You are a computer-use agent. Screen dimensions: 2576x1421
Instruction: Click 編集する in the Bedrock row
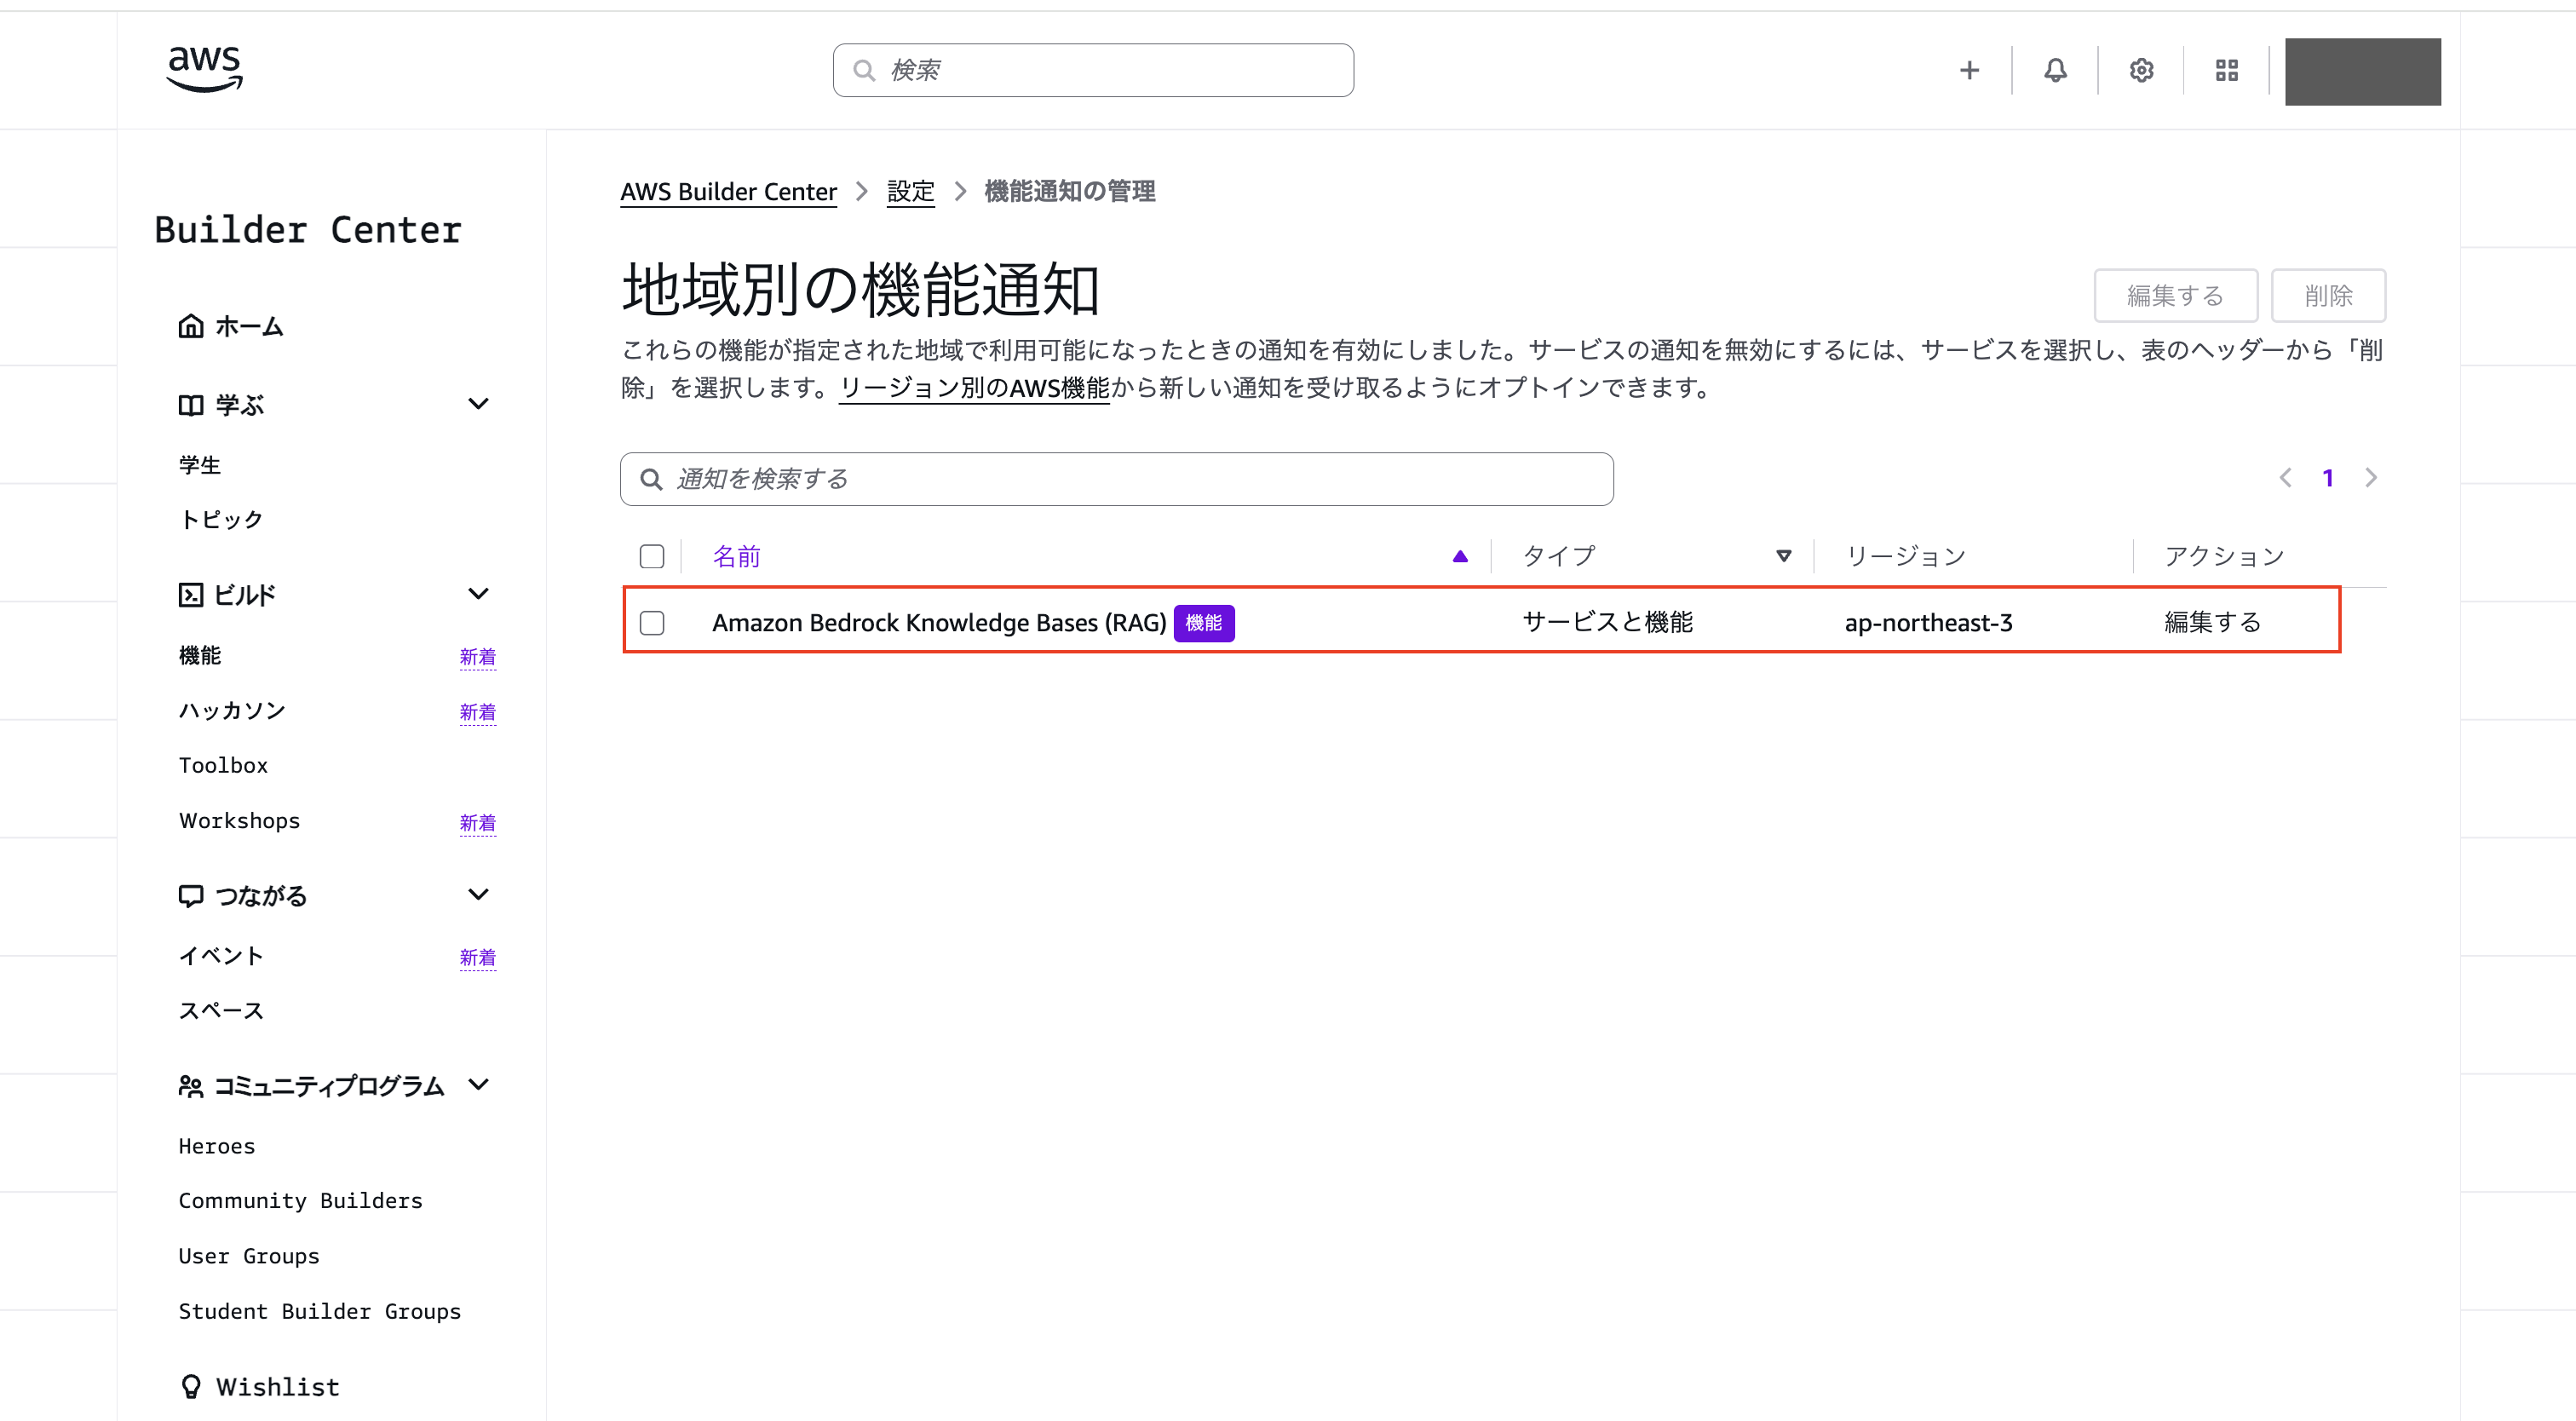click(x=2213, y=622)
